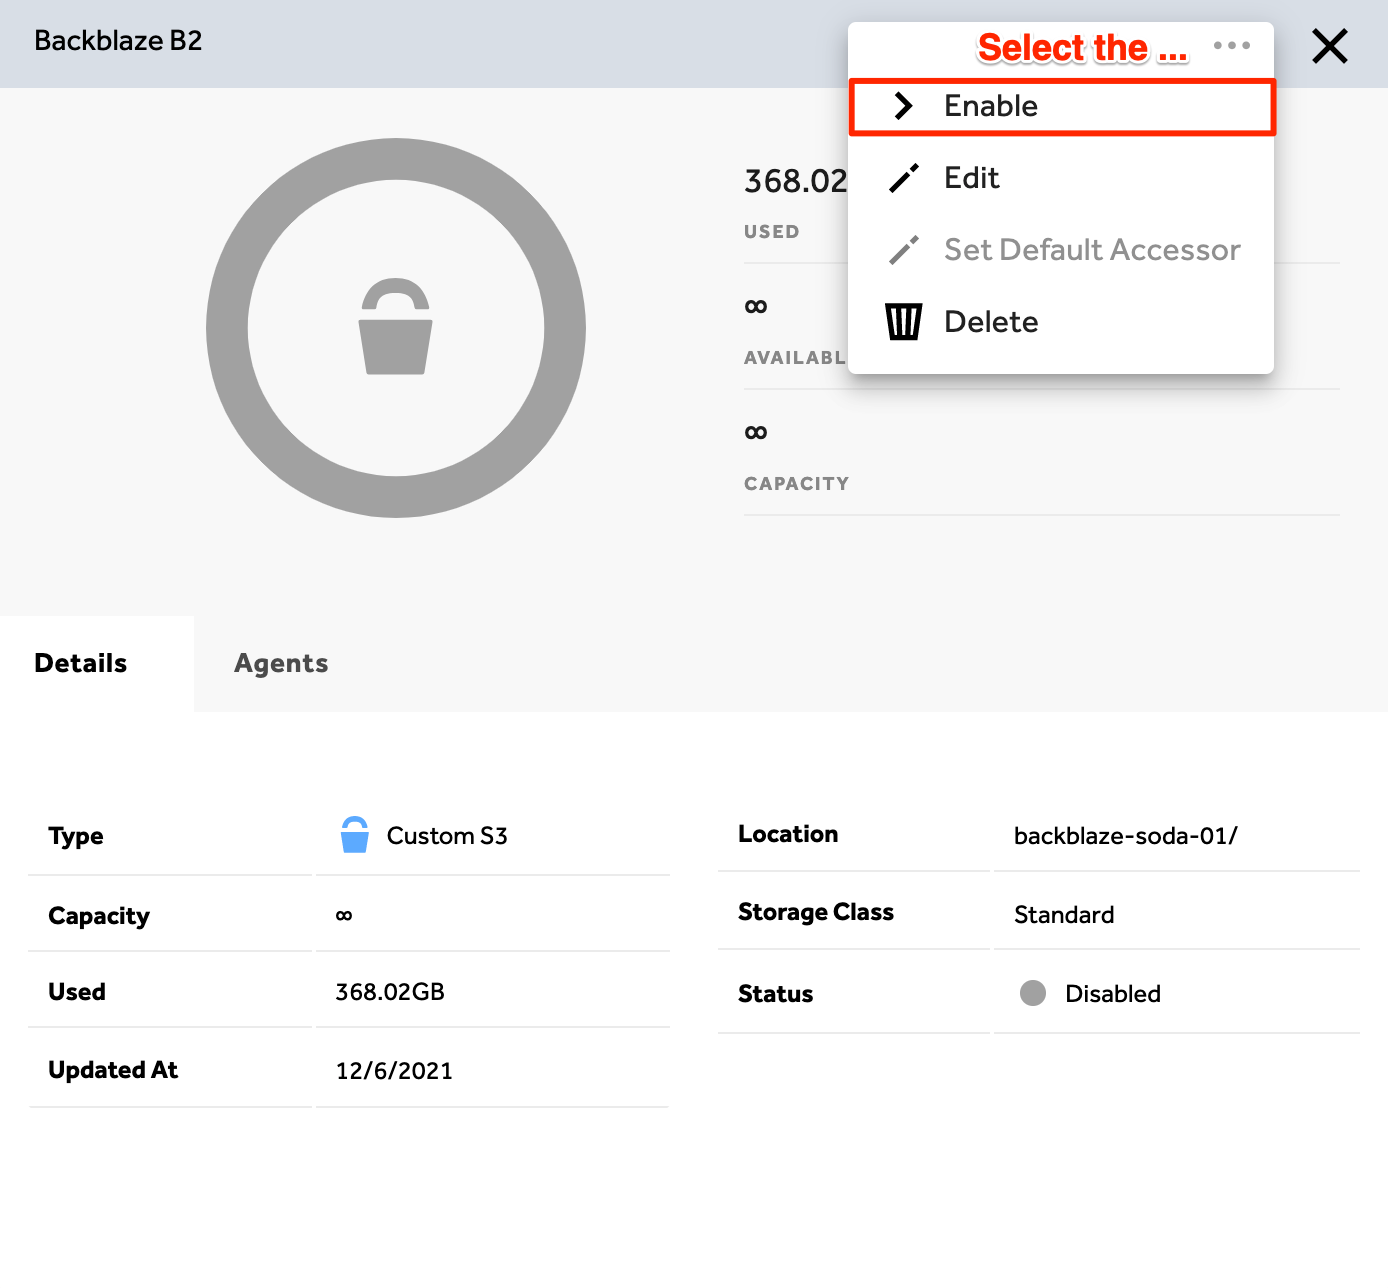This screenshot has width=1388, height=1288.
Task: Click the USED label in summary
Action: tap(771, 232)
